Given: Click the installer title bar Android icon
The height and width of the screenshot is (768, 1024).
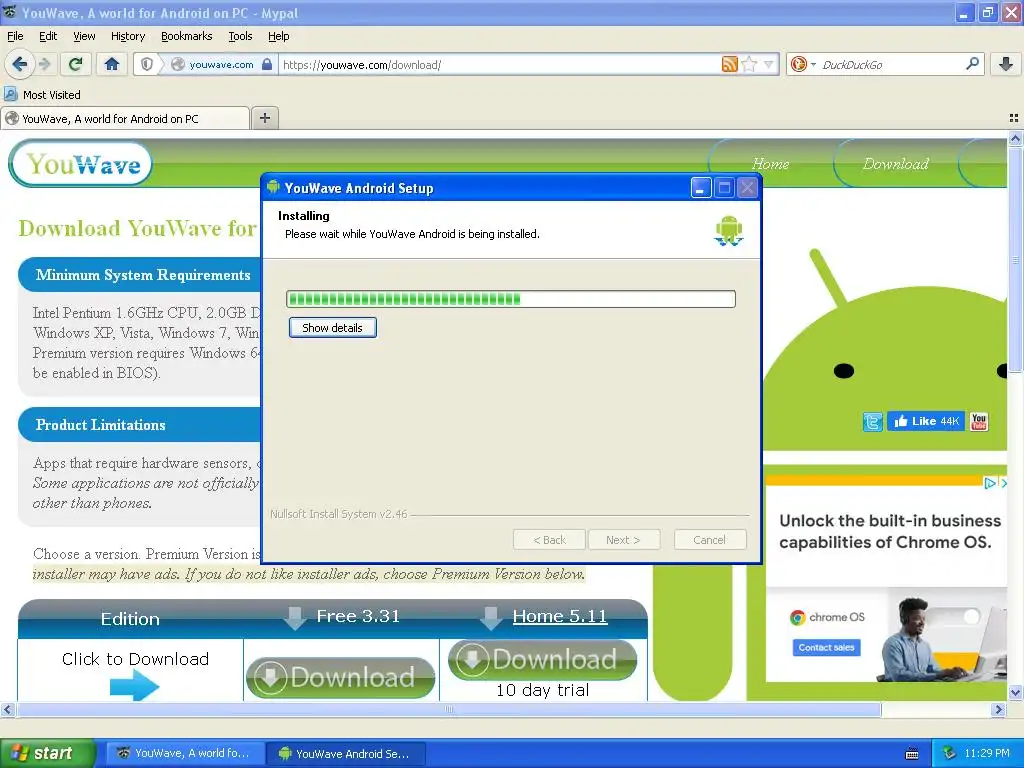Looking at the screenshot, I should [x=273, y=187].
